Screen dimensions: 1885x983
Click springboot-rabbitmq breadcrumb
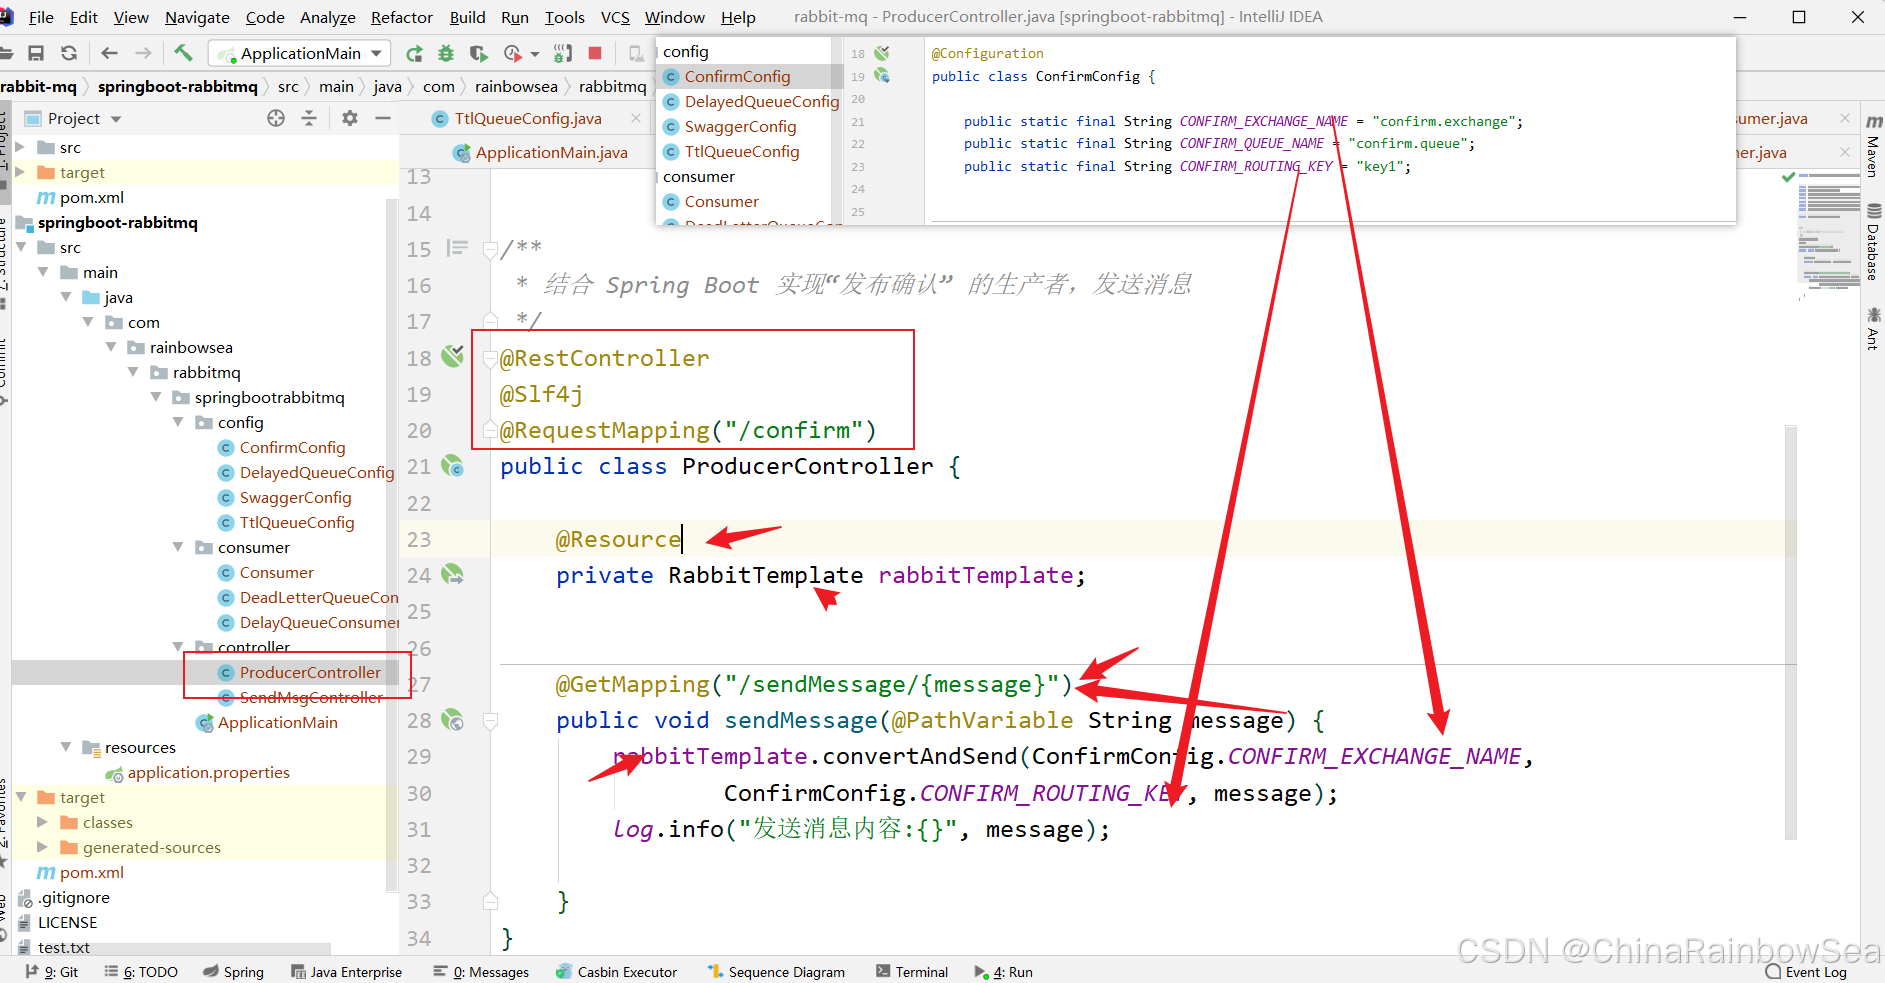click(x=177, y=86)
